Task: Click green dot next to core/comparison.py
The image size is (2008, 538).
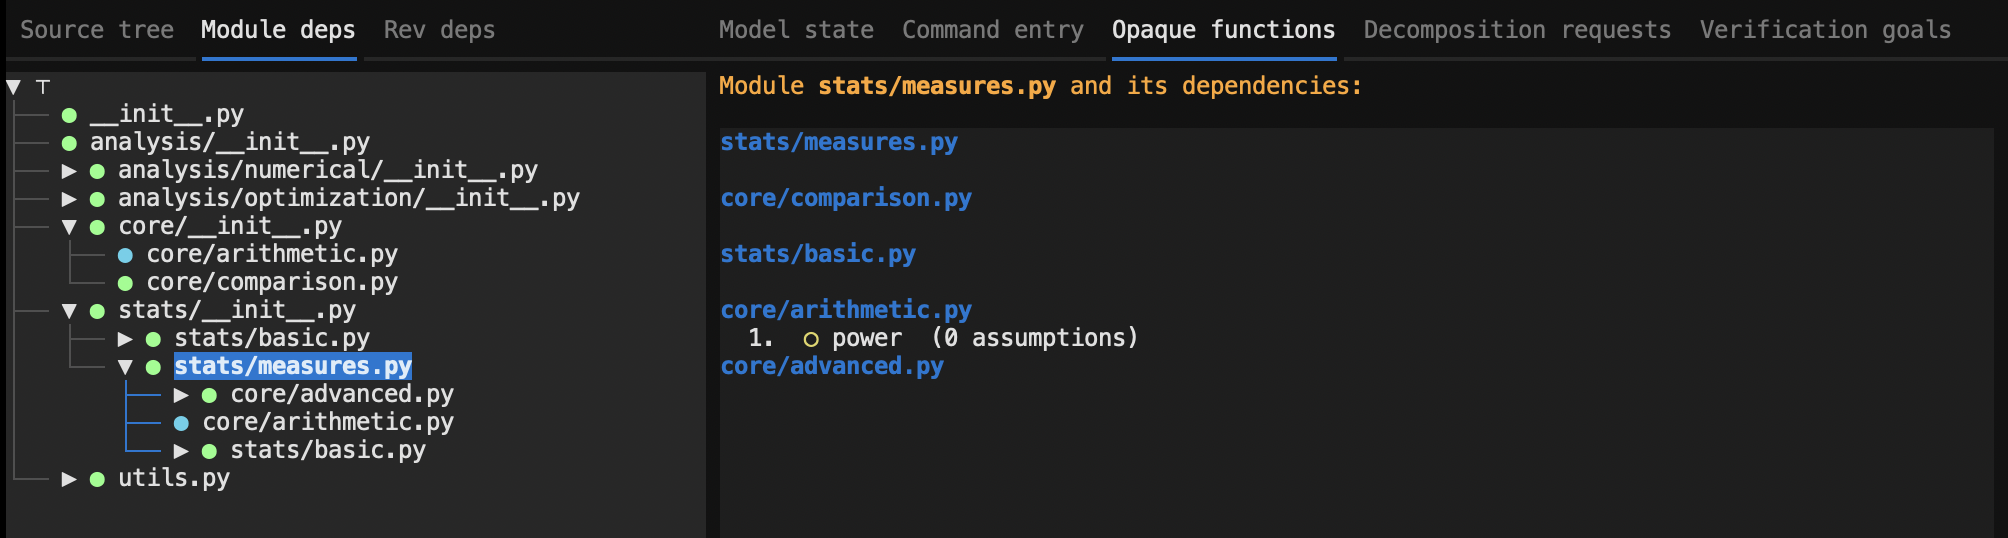Action: click(x=125, y=283)
